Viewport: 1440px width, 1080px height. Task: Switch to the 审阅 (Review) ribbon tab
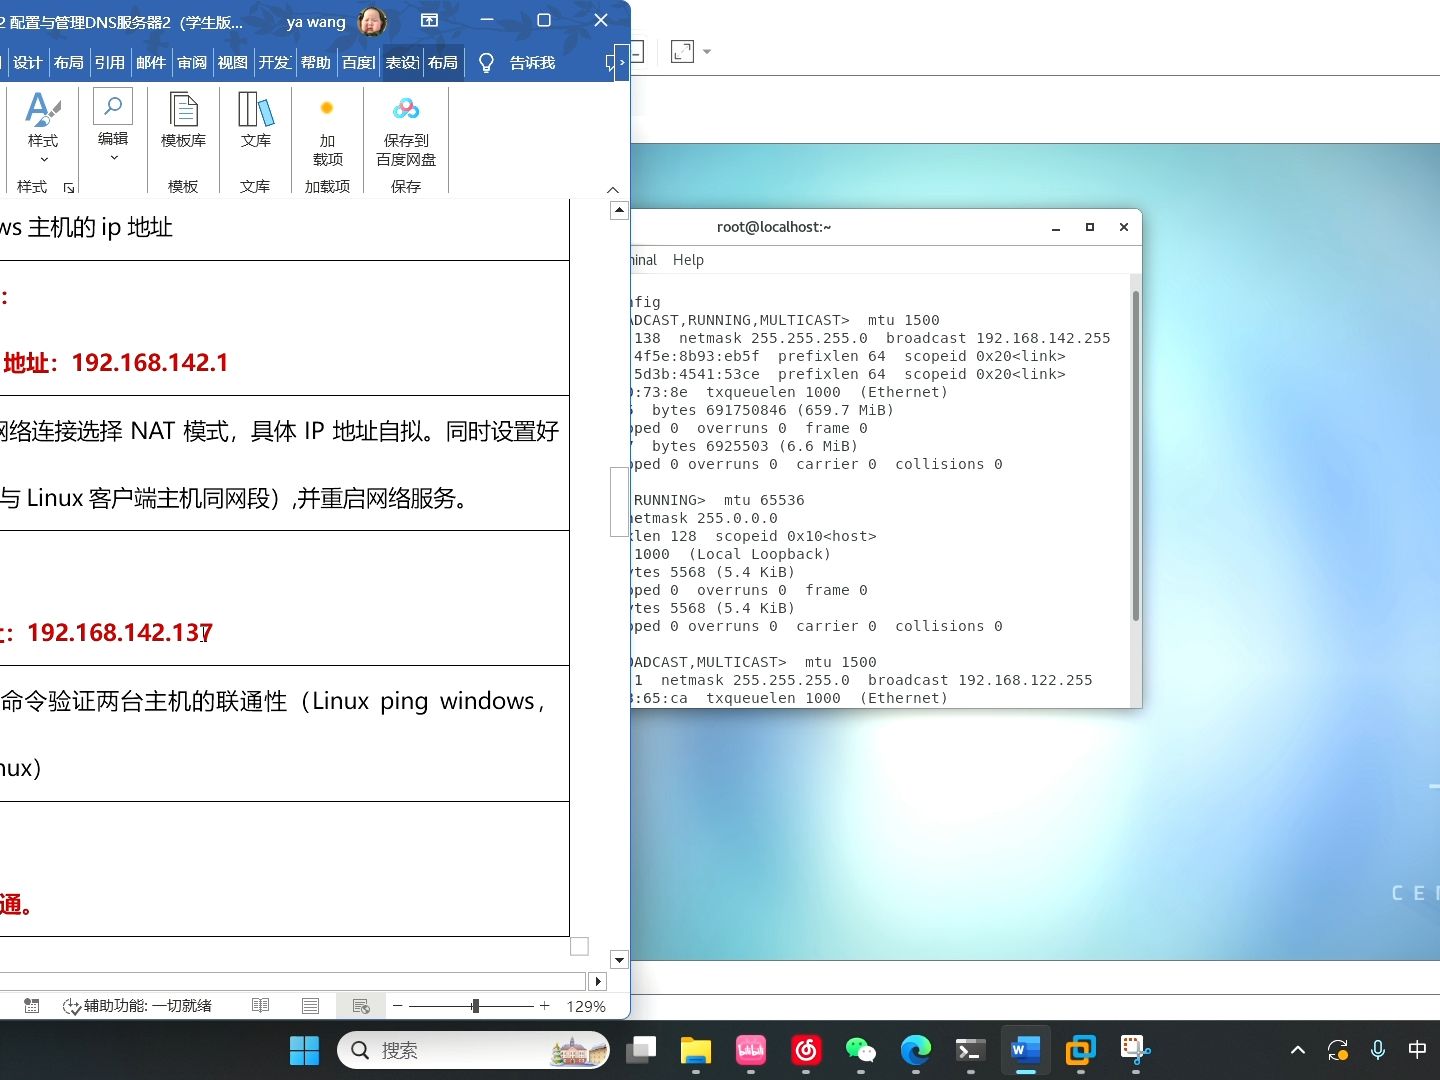pyautogui.click(x=191, y=62)
